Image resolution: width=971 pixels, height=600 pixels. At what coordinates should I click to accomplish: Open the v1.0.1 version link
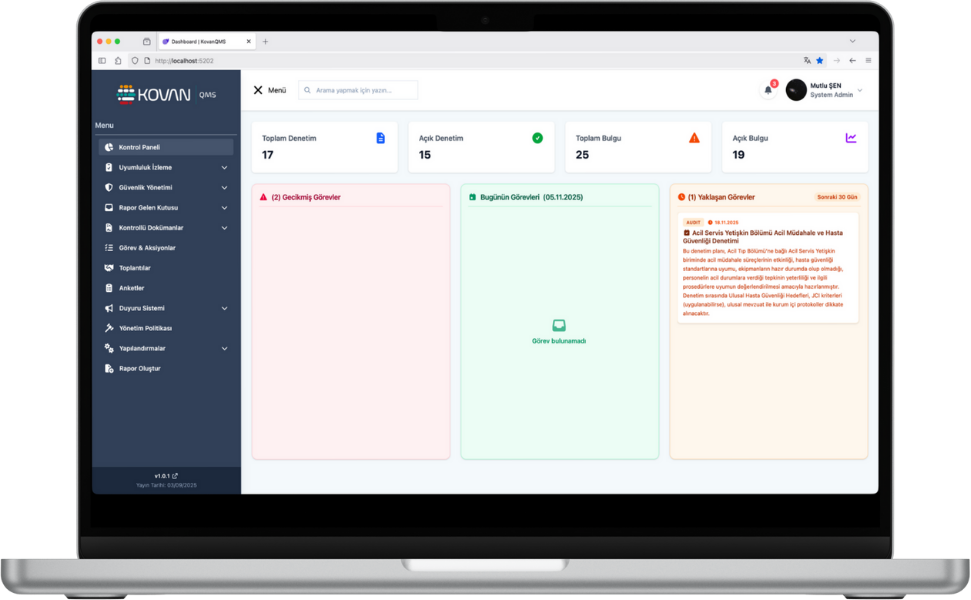[x=165, y=476]
